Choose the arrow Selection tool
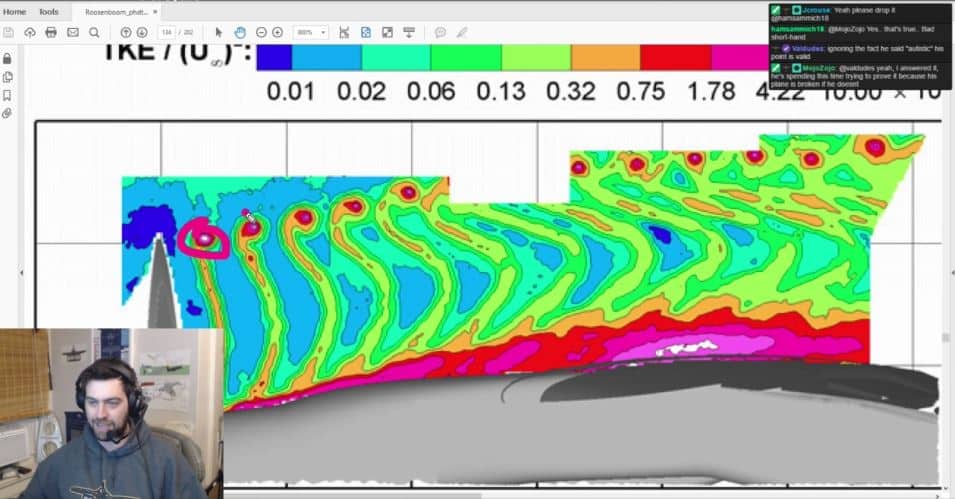 [219, 32]
